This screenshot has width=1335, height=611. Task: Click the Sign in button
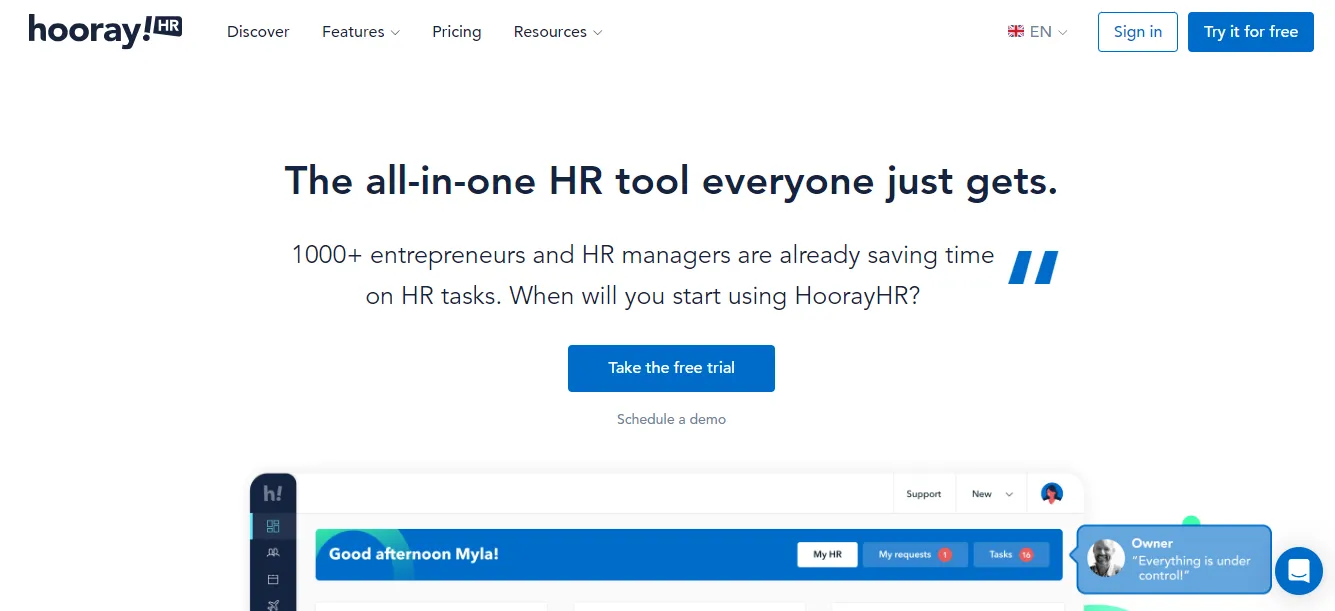pos(1138,32)
